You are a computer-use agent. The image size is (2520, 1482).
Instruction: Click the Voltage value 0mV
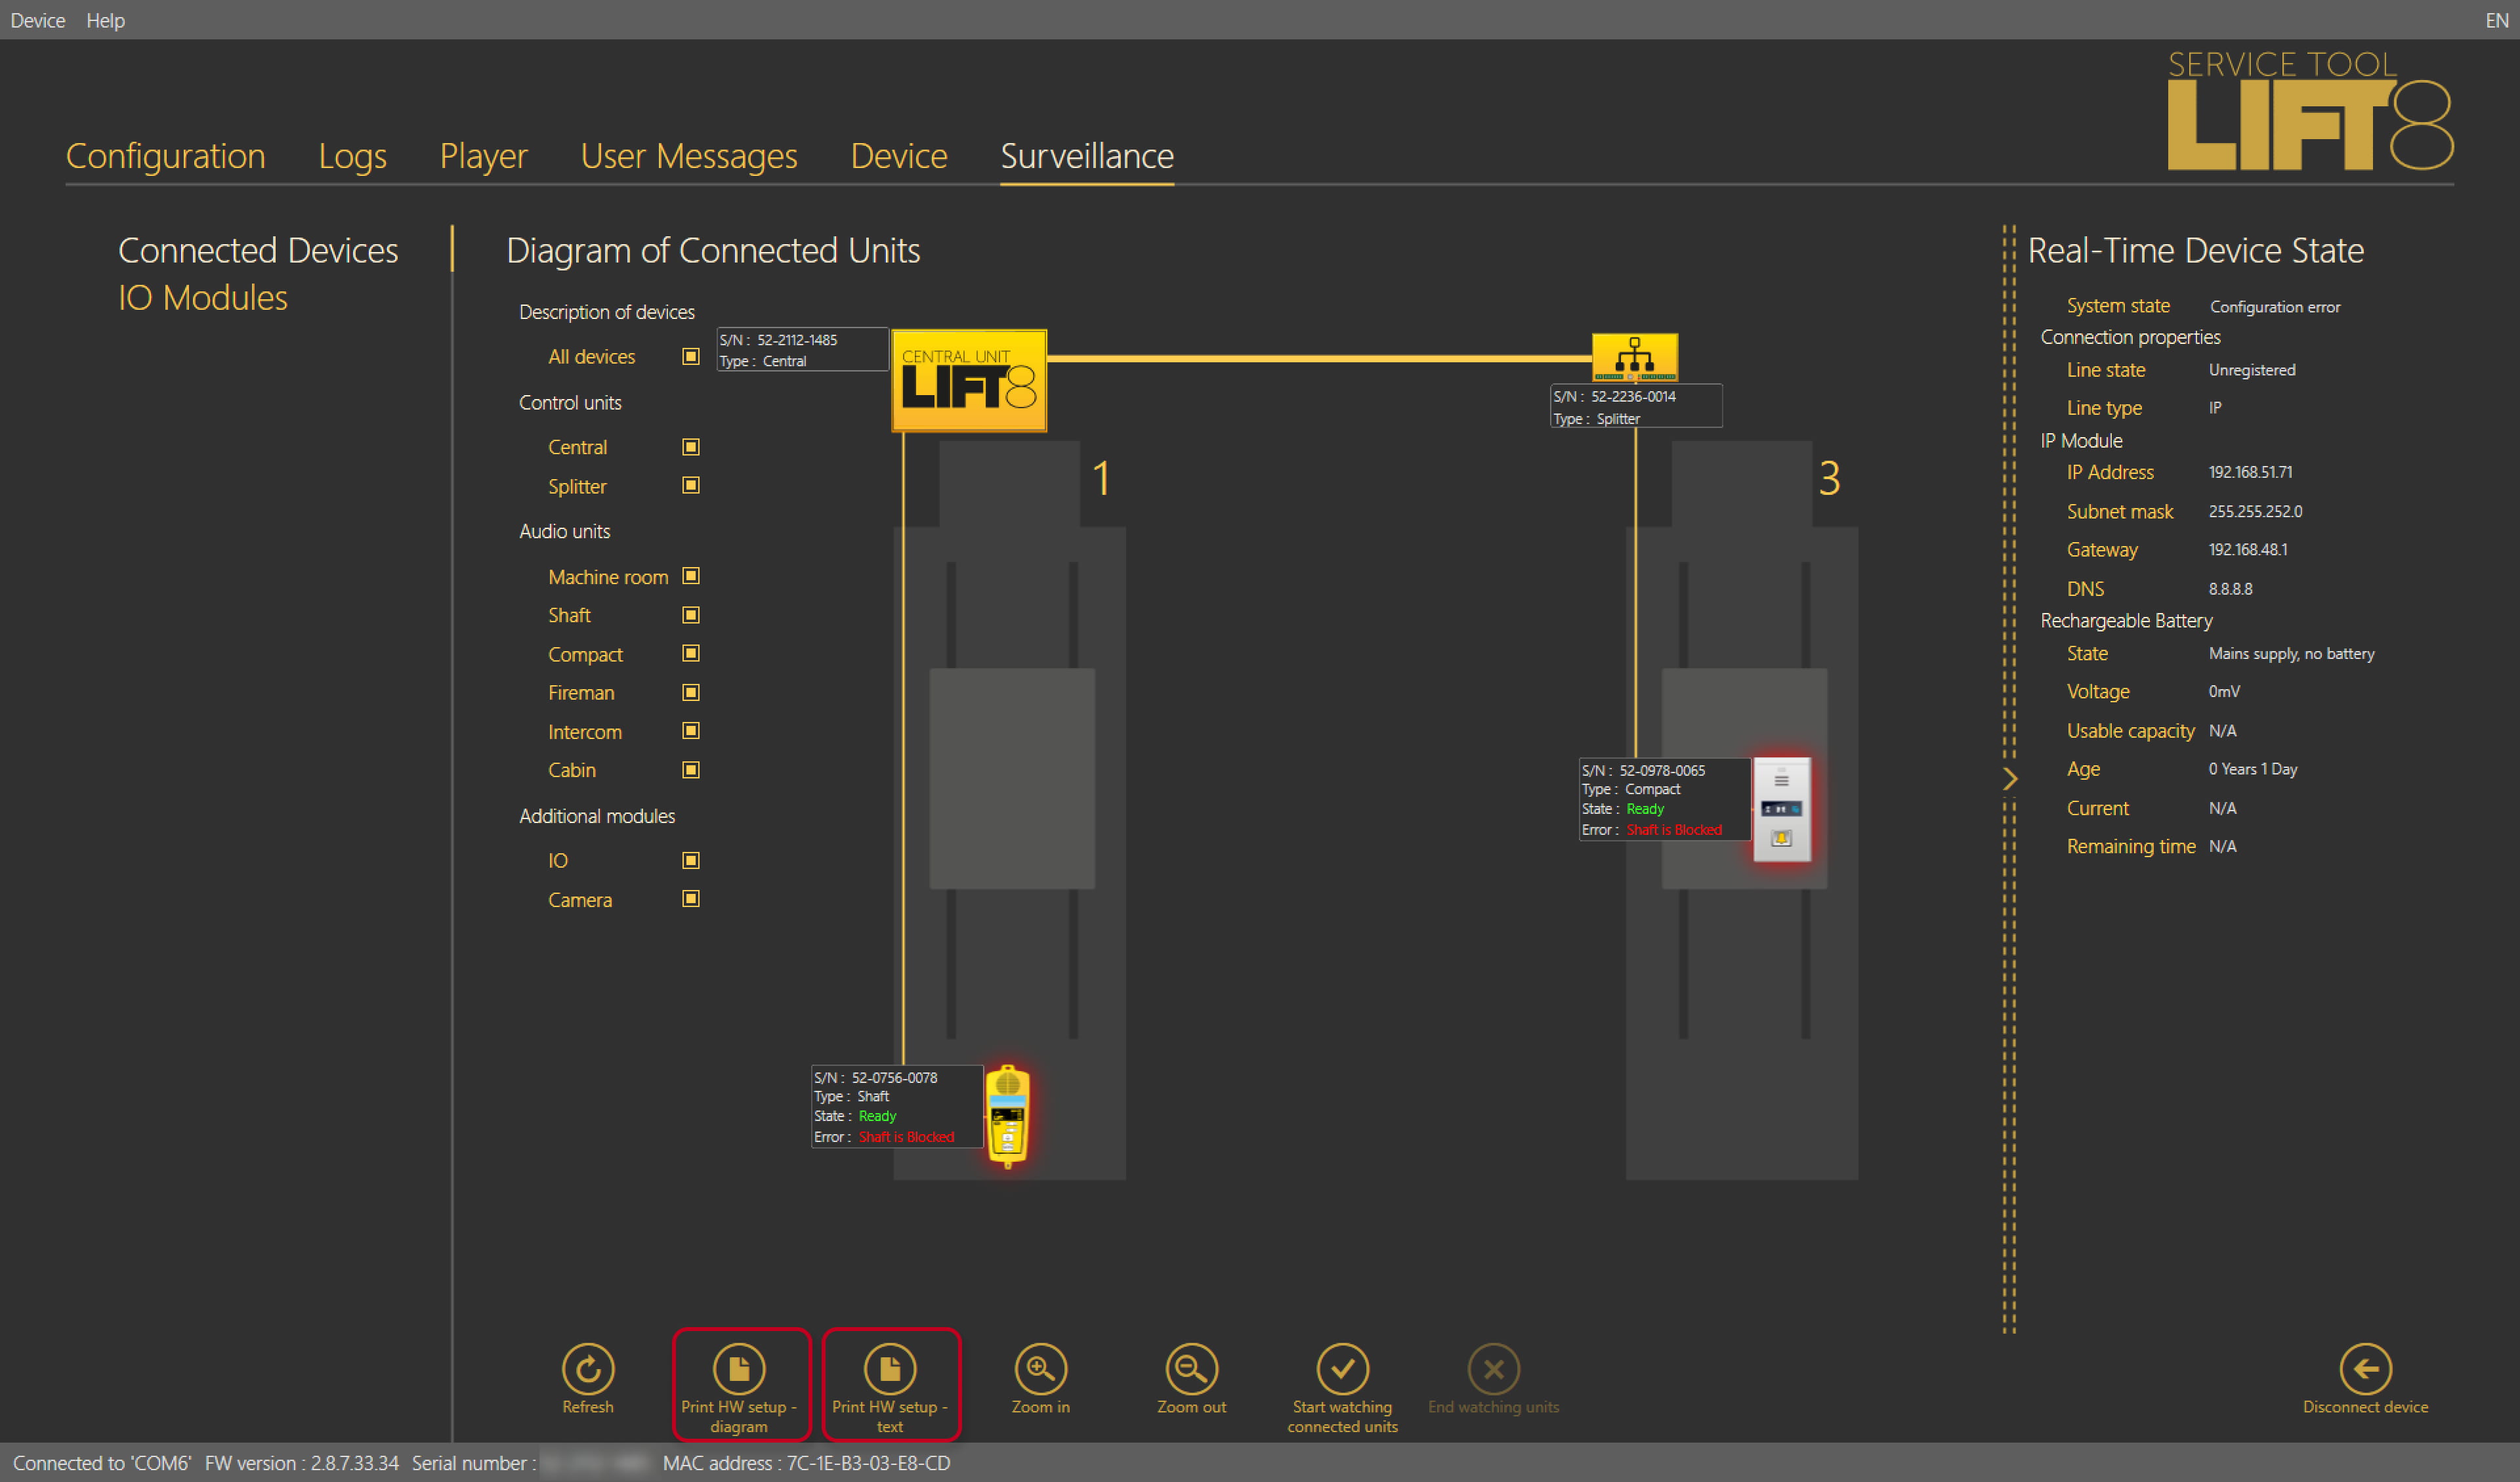click(x=2224, y=692)
